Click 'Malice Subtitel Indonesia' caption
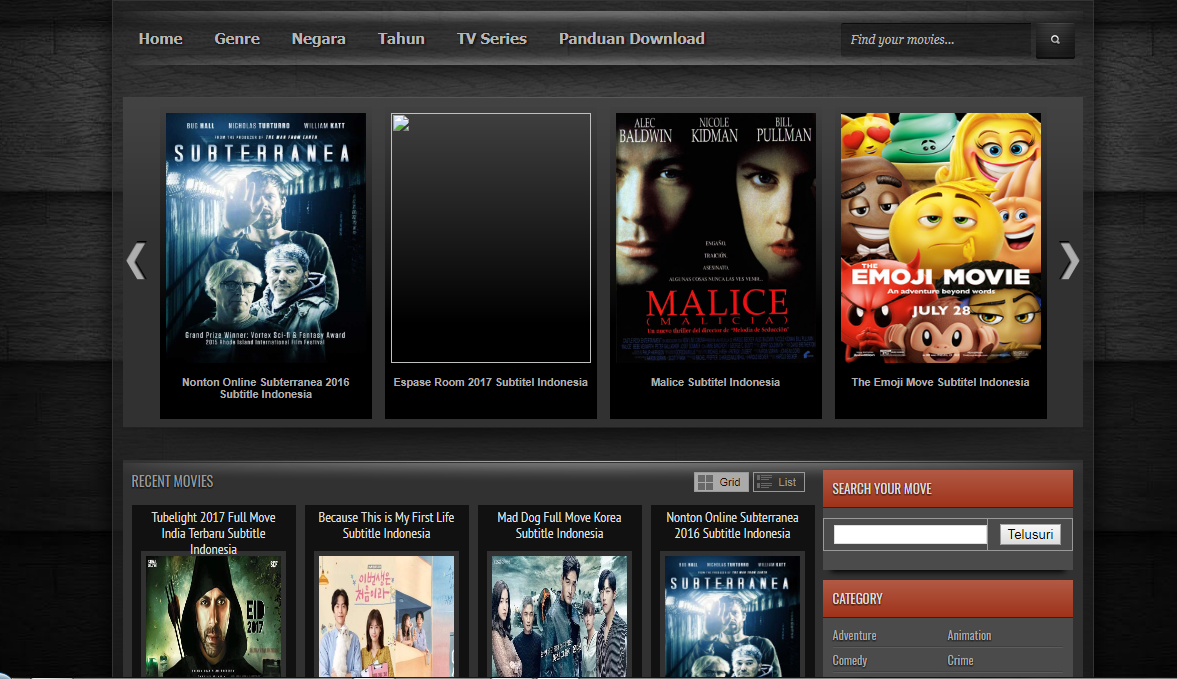The image size is (1177, 679). point(715,382)
